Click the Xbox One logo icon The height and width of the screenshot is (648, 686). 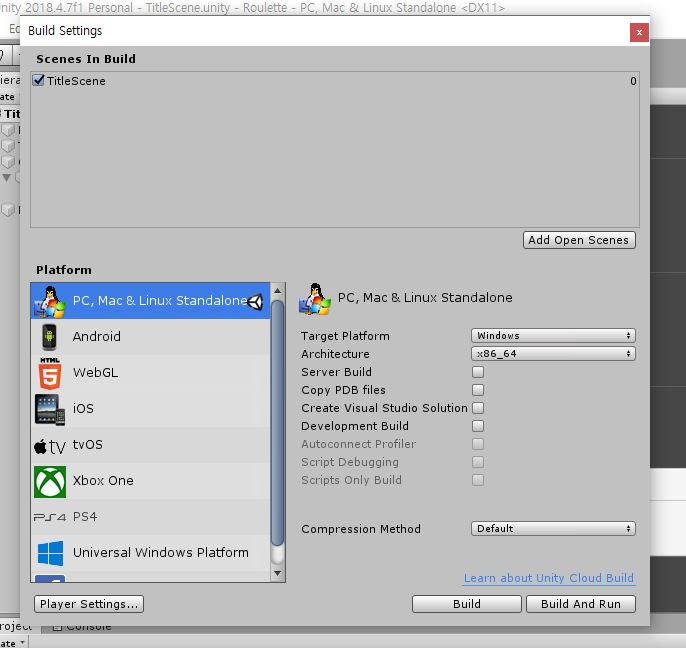pos(50,482)
